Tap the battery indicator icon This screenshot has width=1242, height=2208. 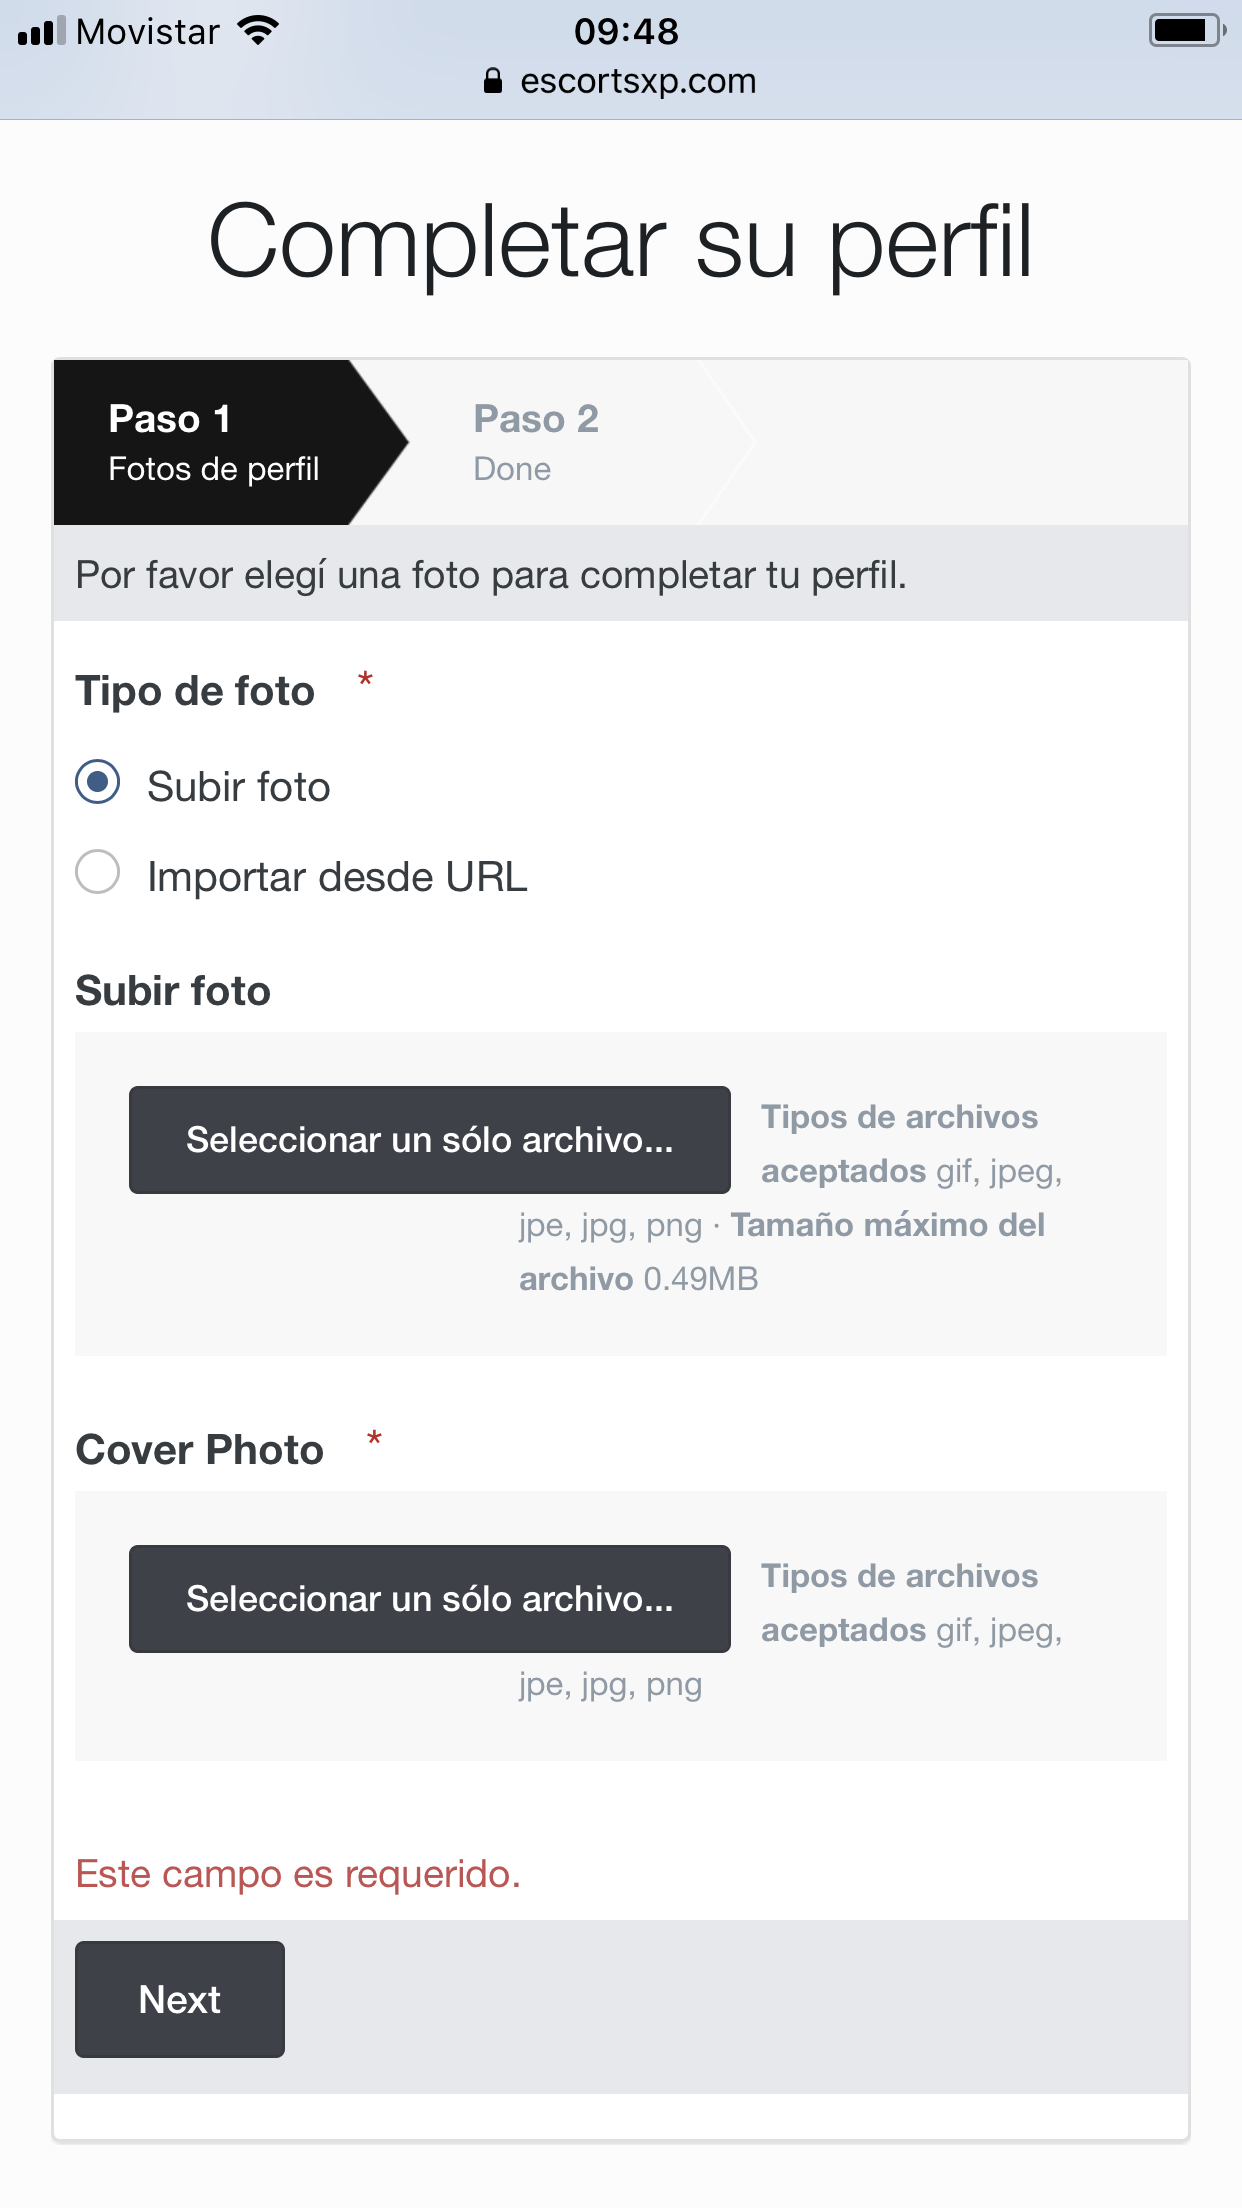(x=1186, y=30)
